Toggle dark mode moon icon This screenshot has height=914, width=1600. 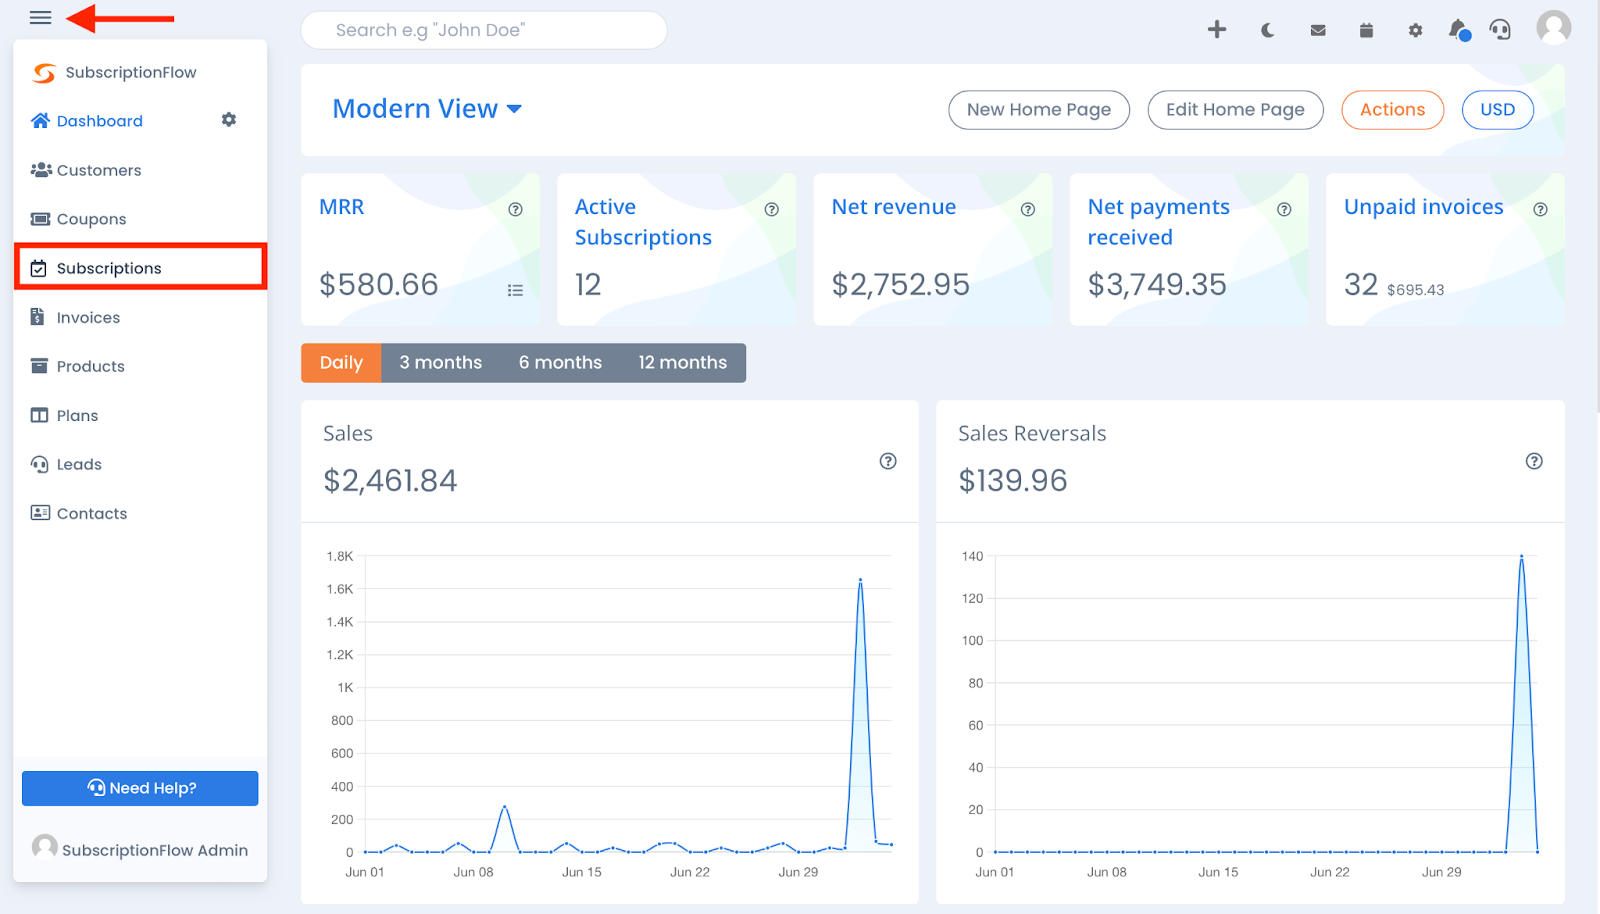point(1267,30)
